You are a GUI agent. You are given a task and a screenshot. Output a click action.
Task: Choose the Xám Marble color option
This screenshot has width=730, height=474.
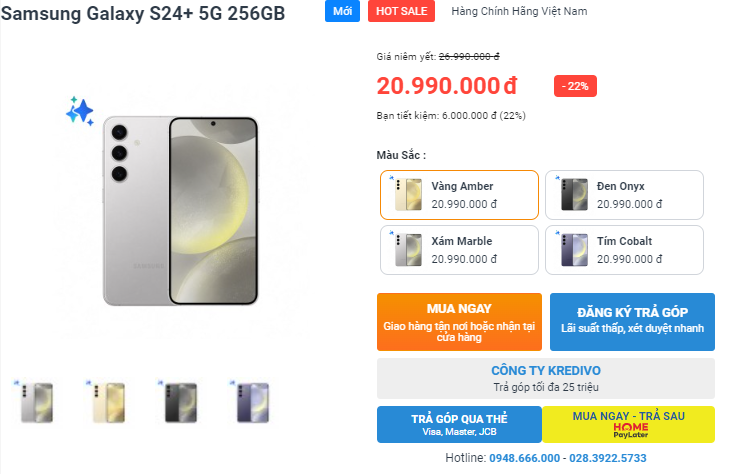tap(460, 250)
